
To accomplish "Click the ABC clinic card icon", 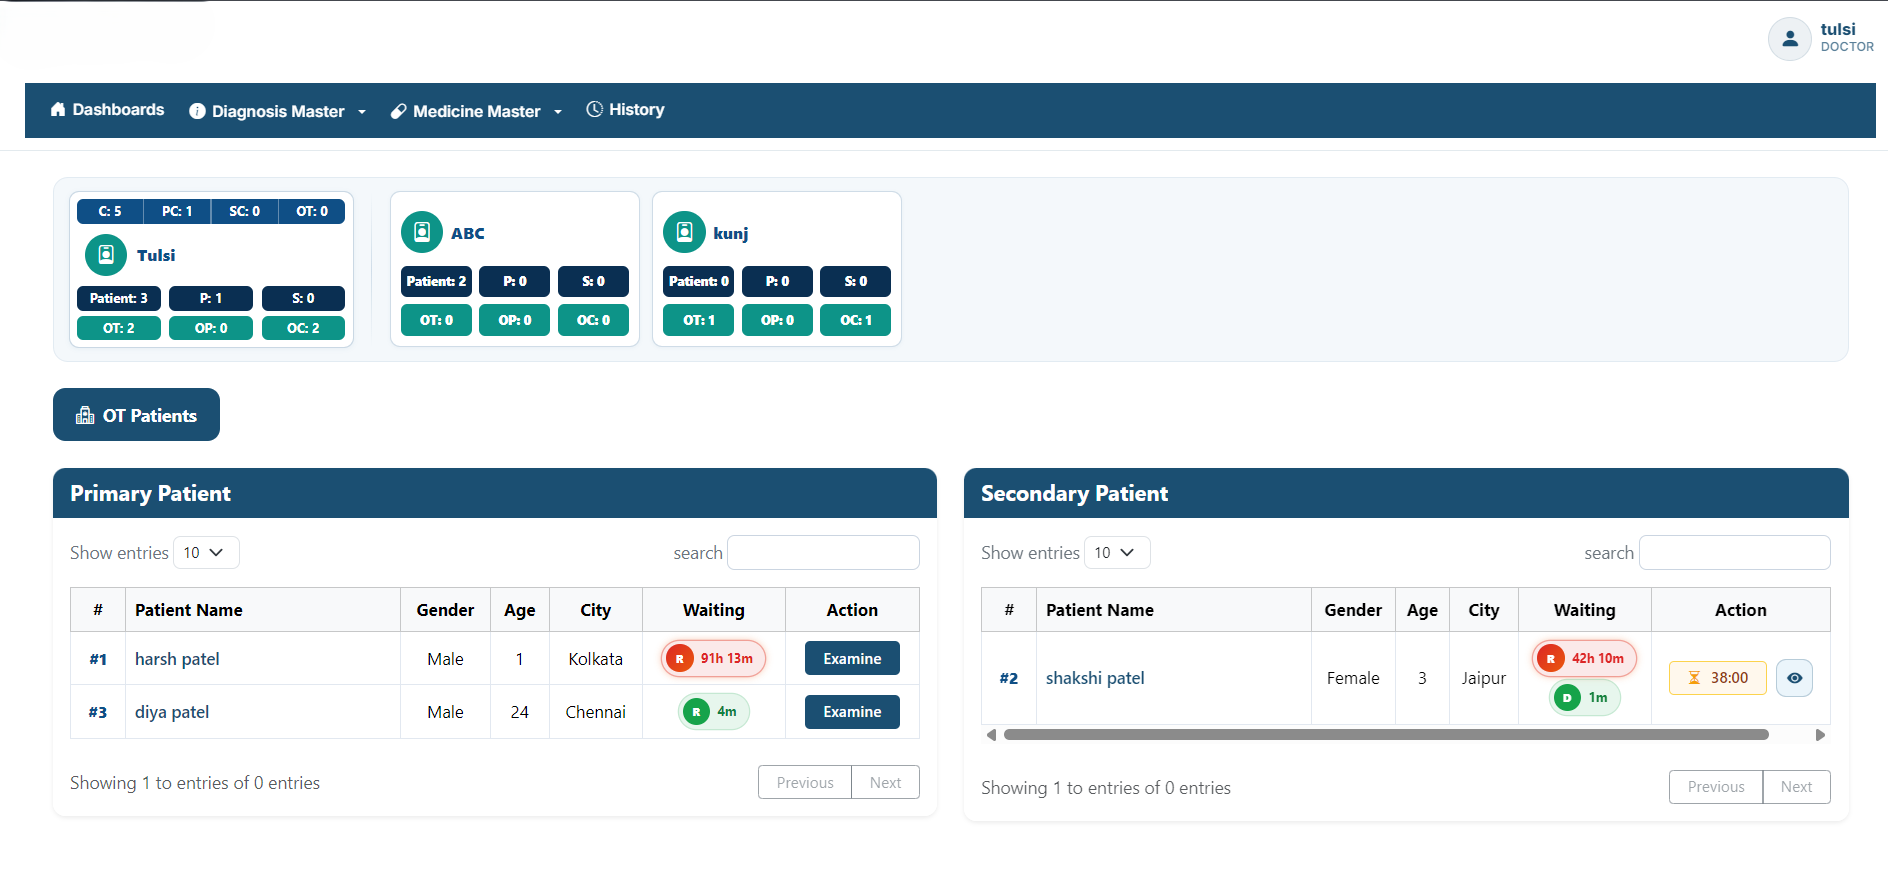I will pos(422,232).
